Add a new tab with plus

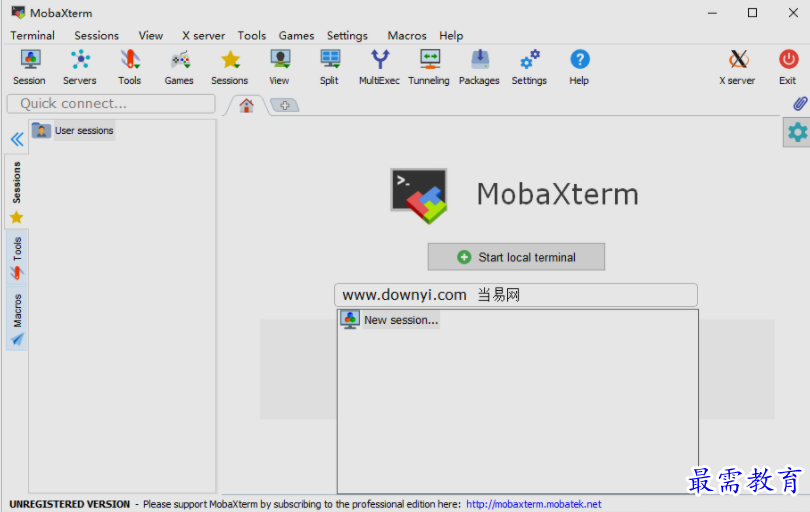(285, 105)
